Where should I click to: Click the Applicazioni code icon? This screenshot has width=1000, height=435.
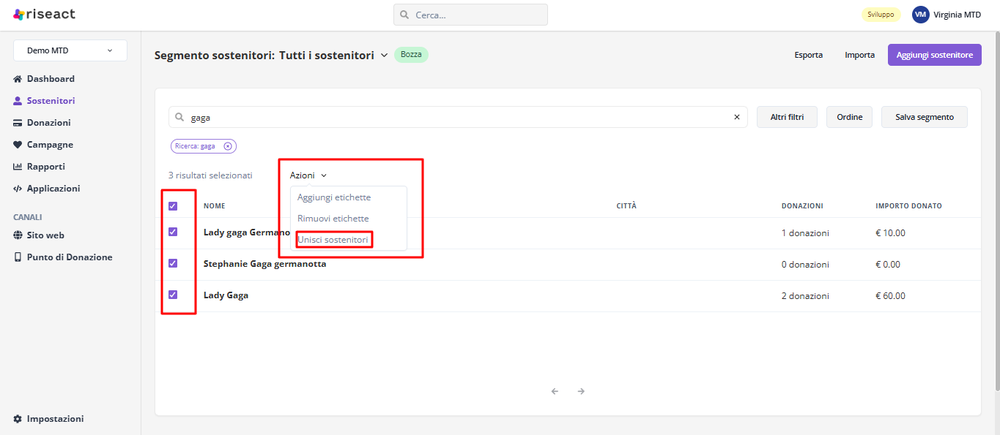(x=18, y=189)
